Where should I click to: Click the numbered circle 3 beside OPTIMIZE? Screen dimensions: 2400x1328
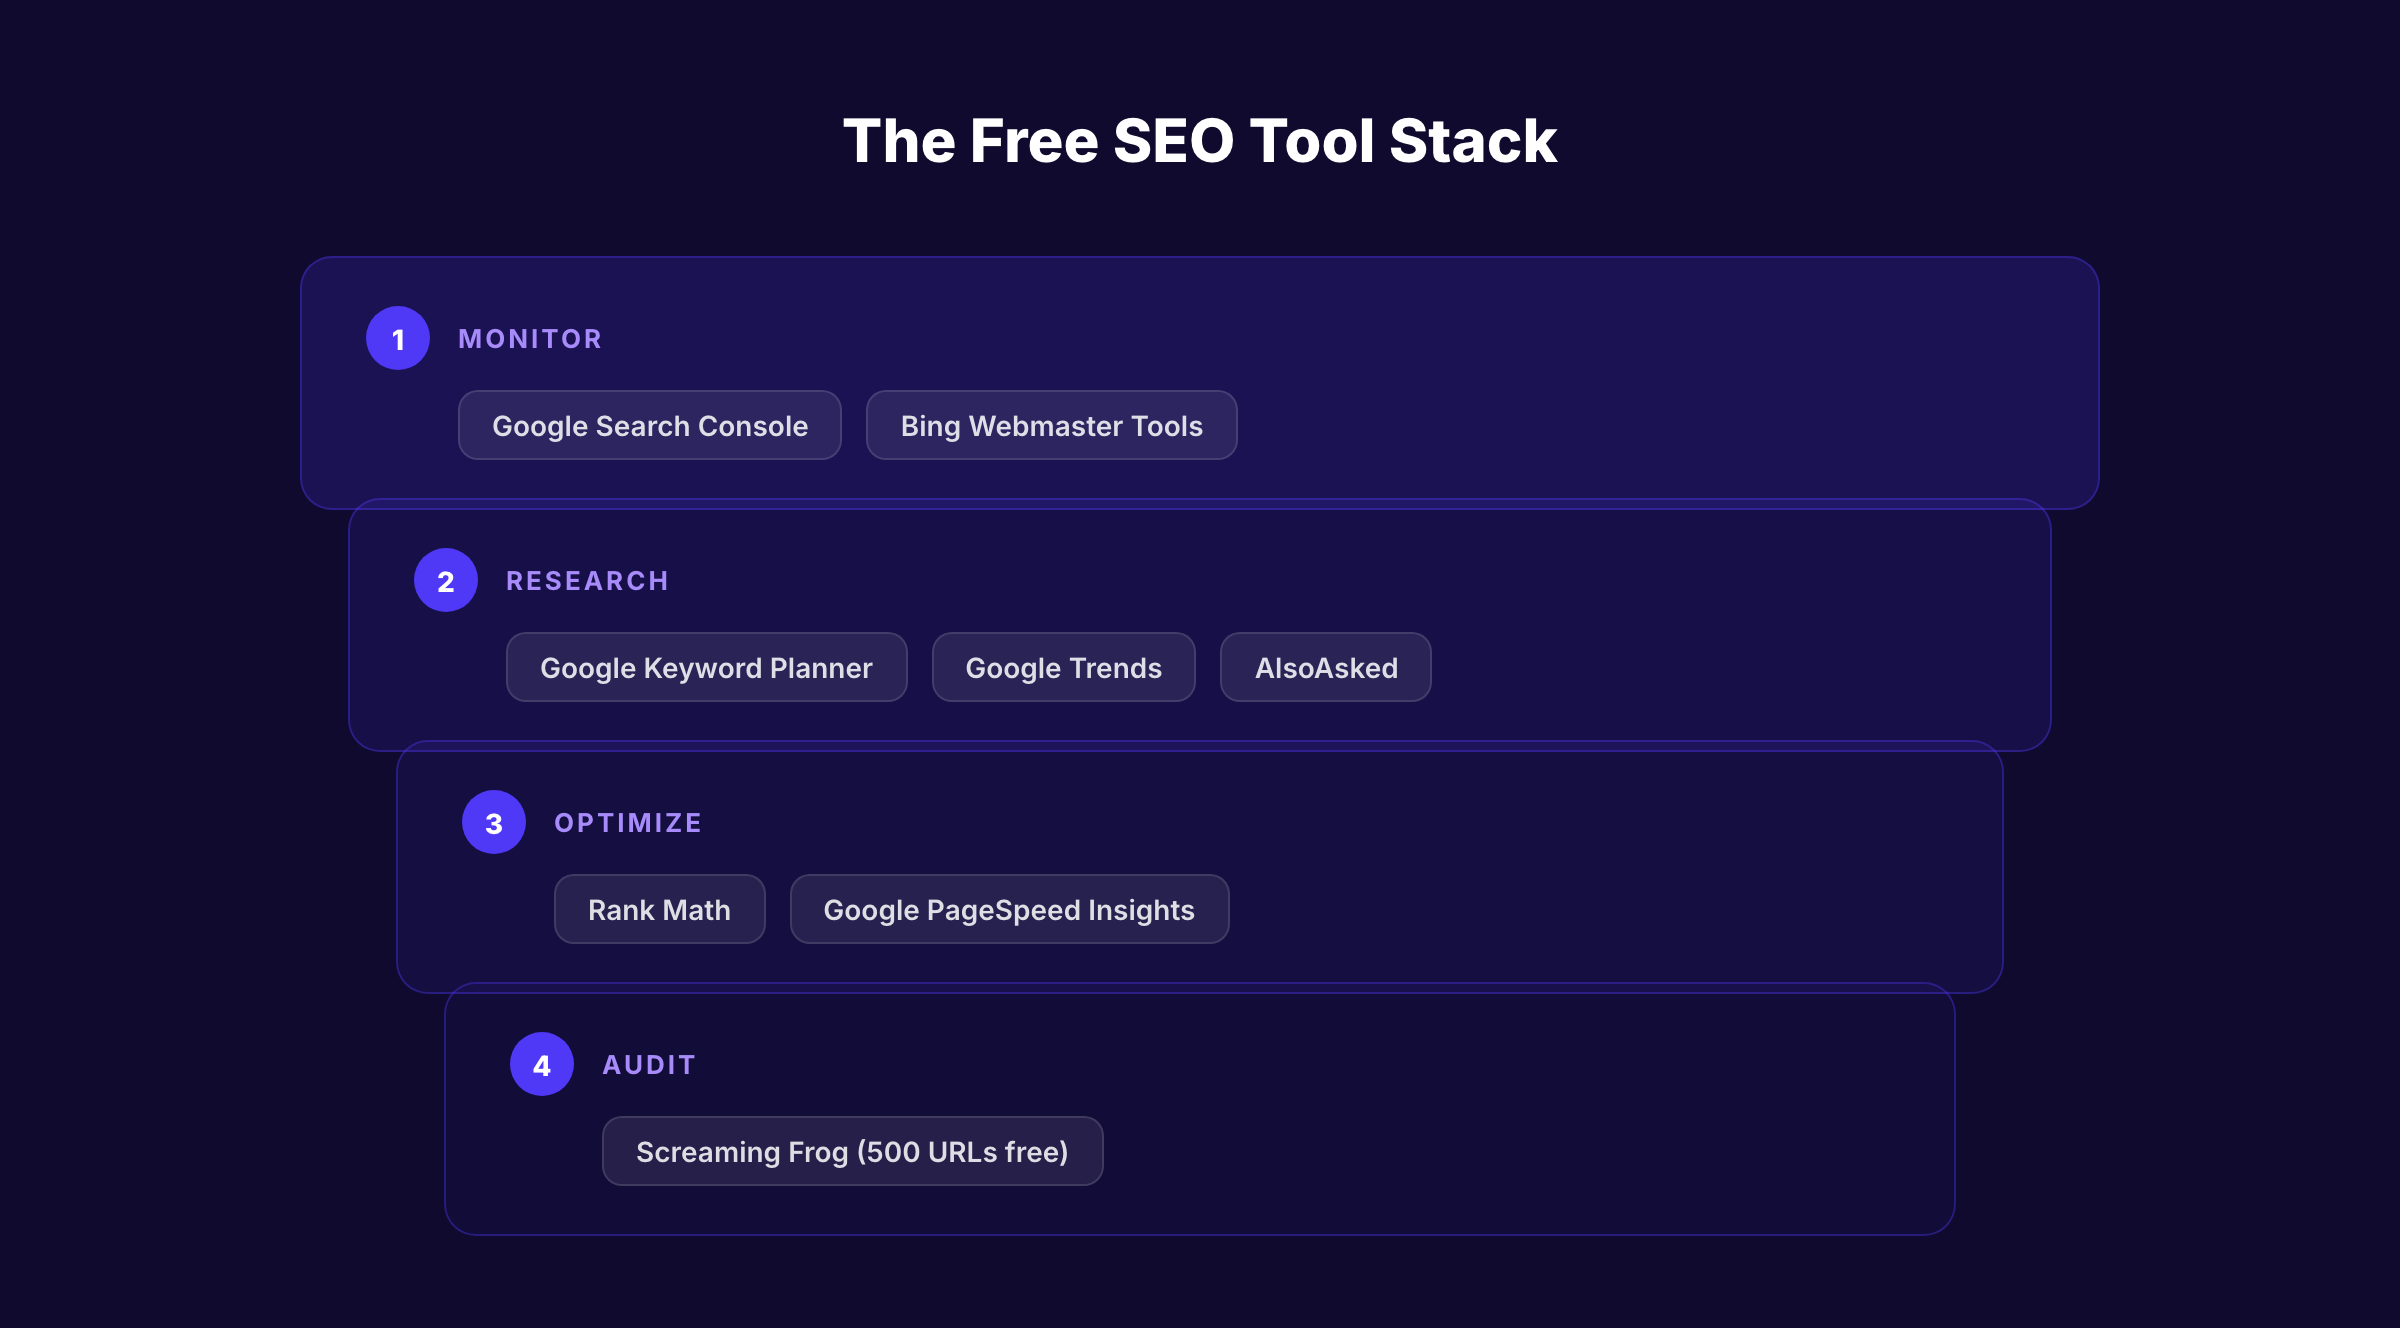point(493,822)
